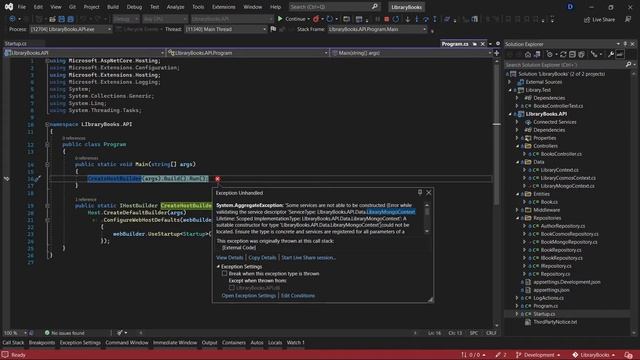
Task: Open the Analyze menu
Action: pyautogui.click(x=176, y=7)
